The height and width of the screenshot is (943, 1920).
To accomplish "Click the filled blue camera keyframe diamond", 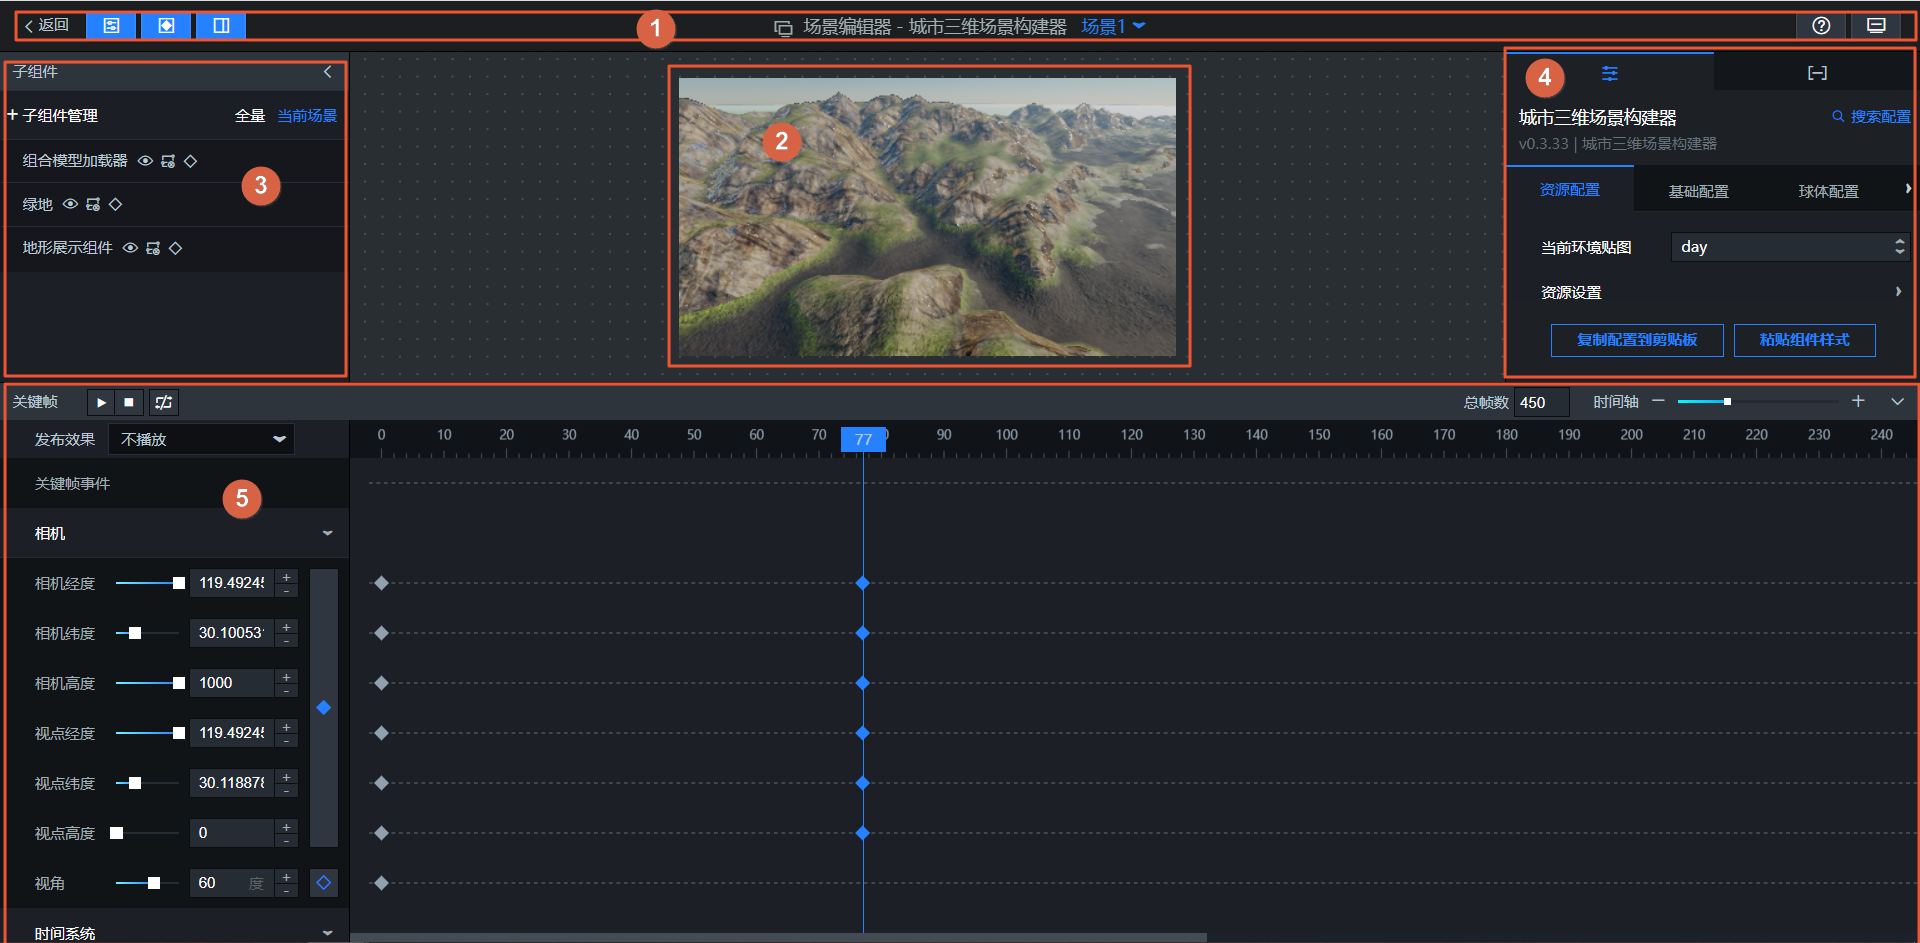I will [323, 708].
